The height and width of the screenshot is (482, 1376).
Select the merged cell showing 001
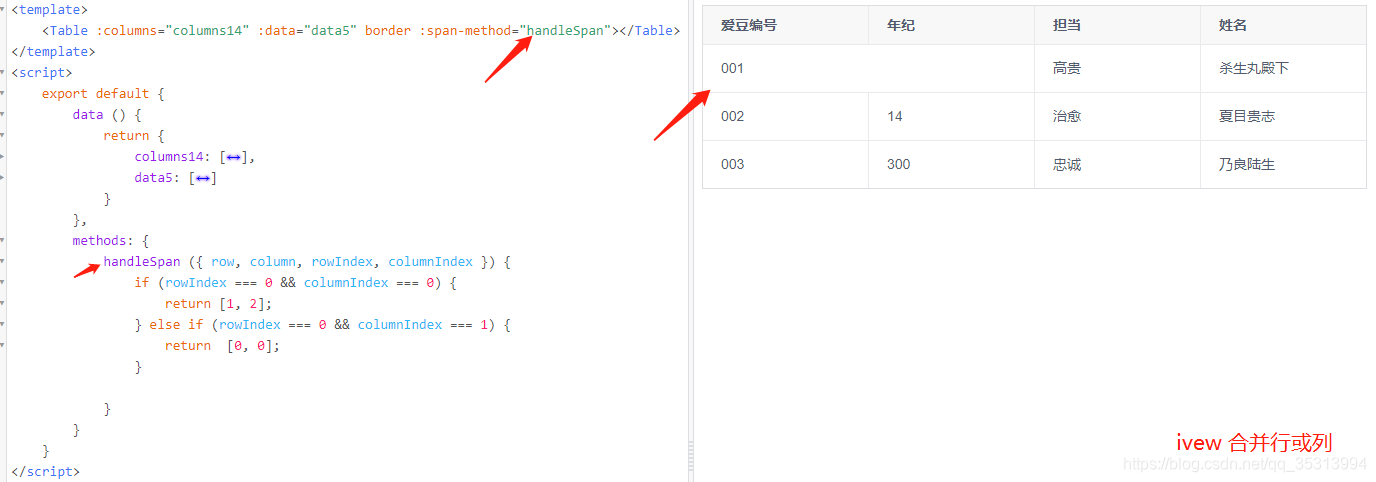(868, 69)
